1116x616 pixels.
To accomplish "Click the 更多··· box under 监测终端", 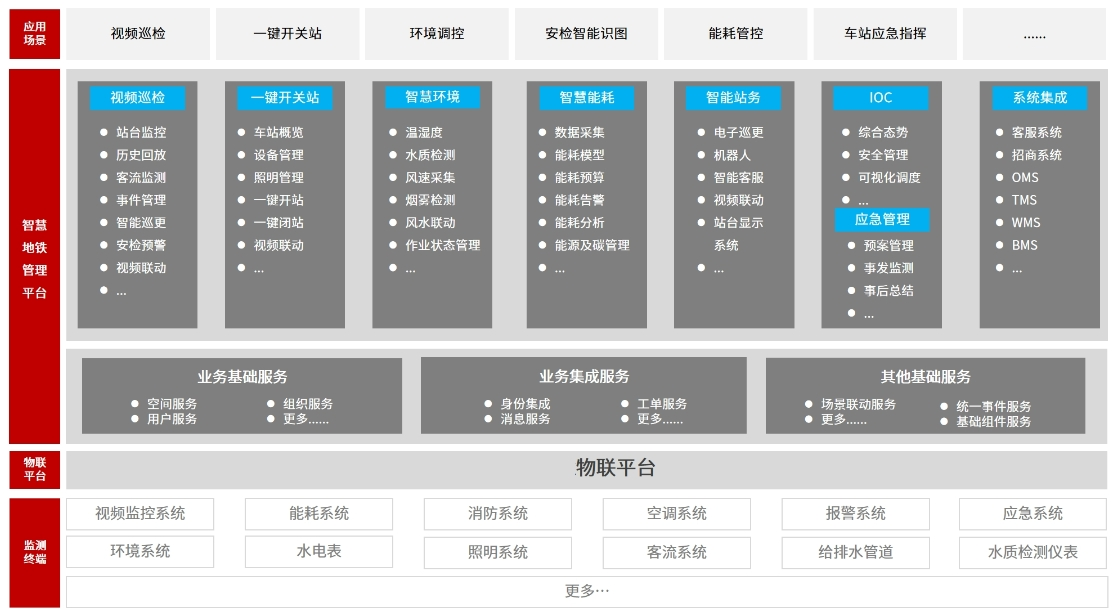I will click(x=586, y=591).
